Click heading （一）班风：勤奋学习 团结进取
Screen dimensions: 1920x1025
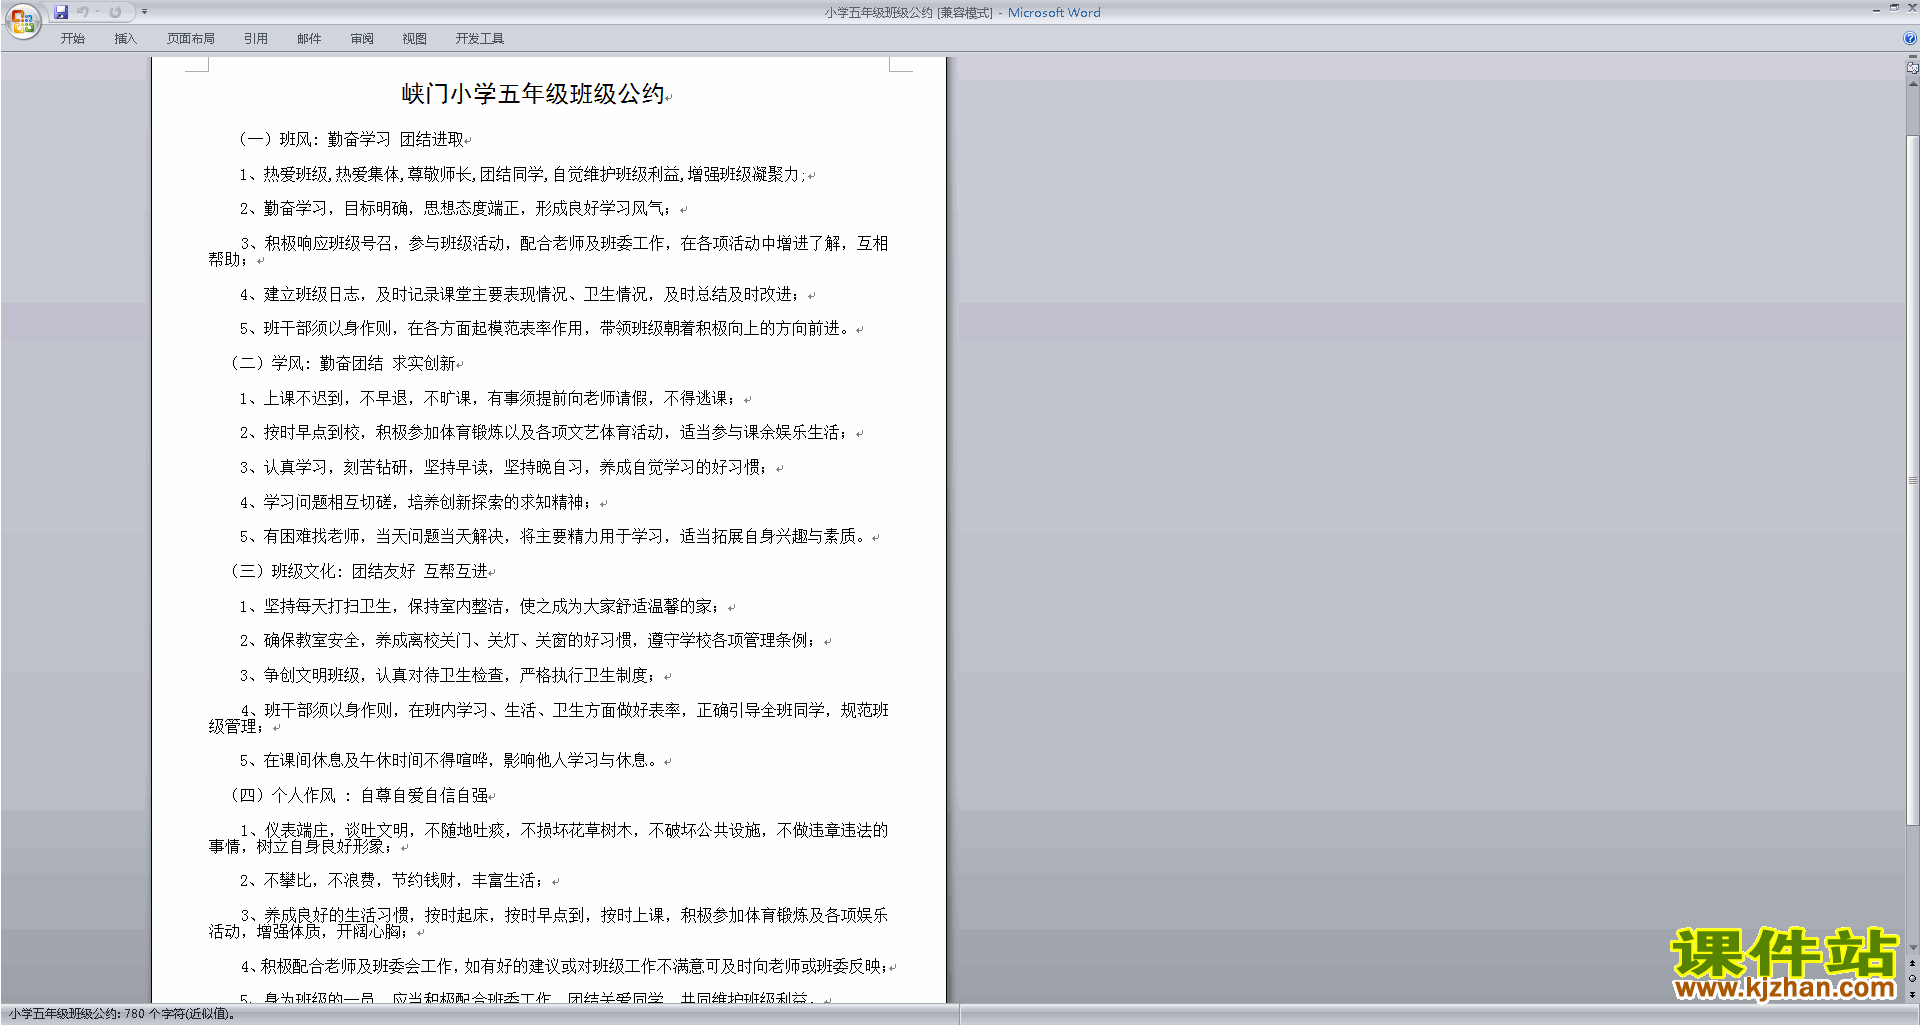pos(351,140)
